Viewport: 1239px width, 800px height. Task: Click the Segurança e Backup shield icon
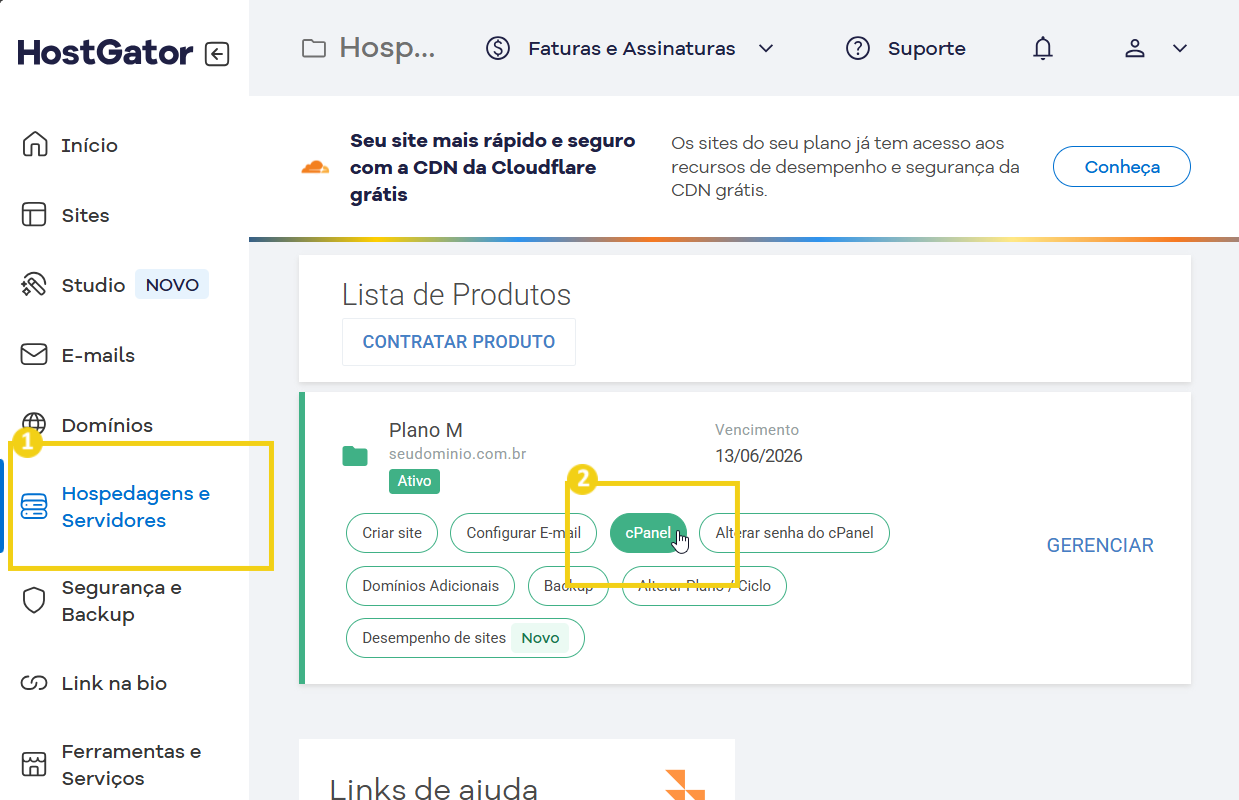click(35, 601)
